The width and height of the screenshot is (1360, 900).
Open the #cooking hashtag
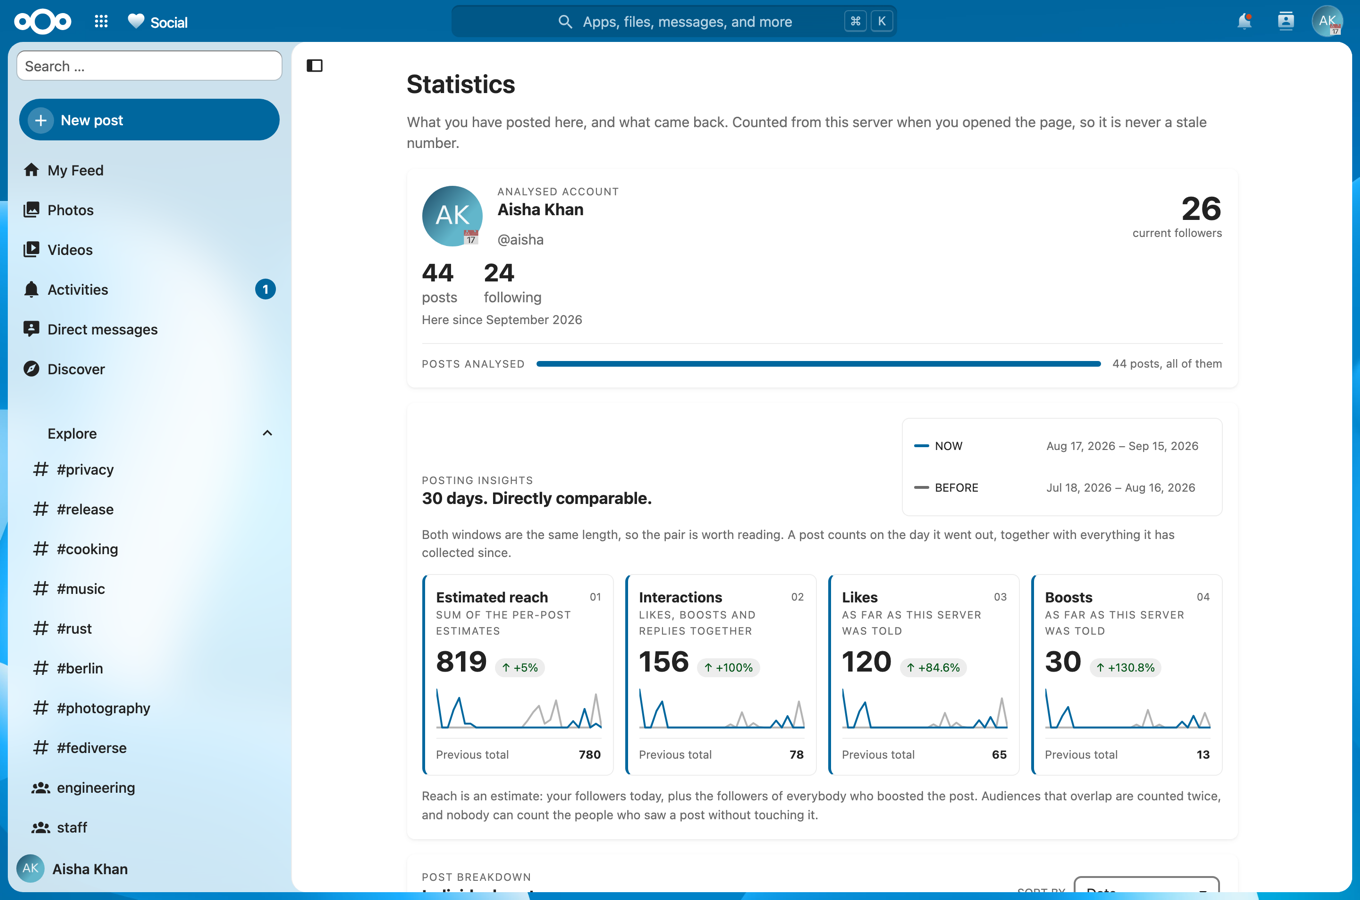[149, 549]
